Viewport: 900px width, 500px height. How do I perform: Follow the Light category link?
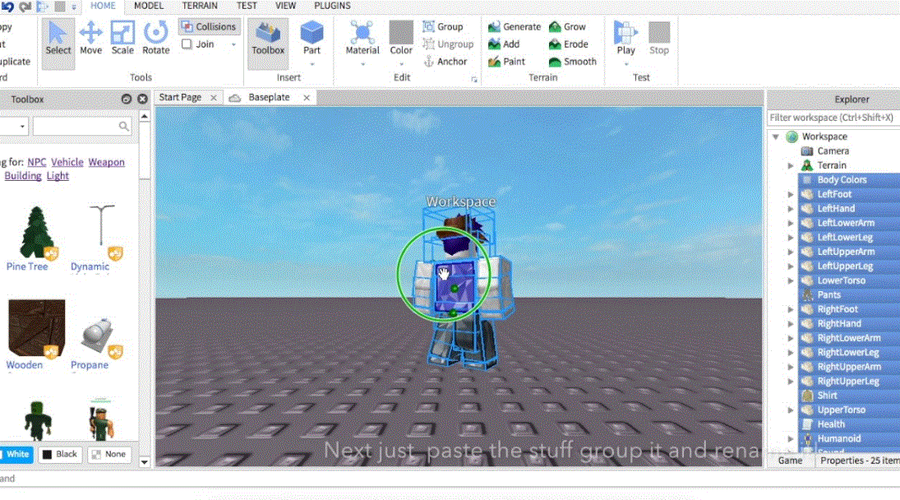pyautogui.click(x=57, y=176)
